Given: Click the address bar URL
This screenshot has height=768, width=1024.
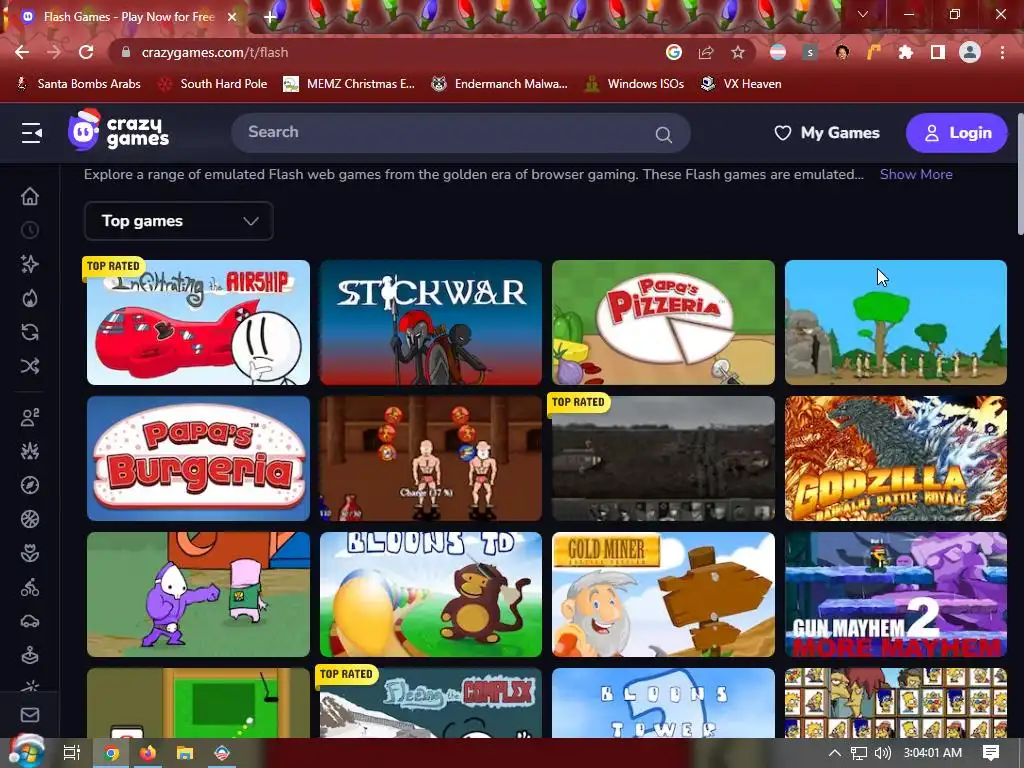Looking at the screenshot, I should coord(215,52).
